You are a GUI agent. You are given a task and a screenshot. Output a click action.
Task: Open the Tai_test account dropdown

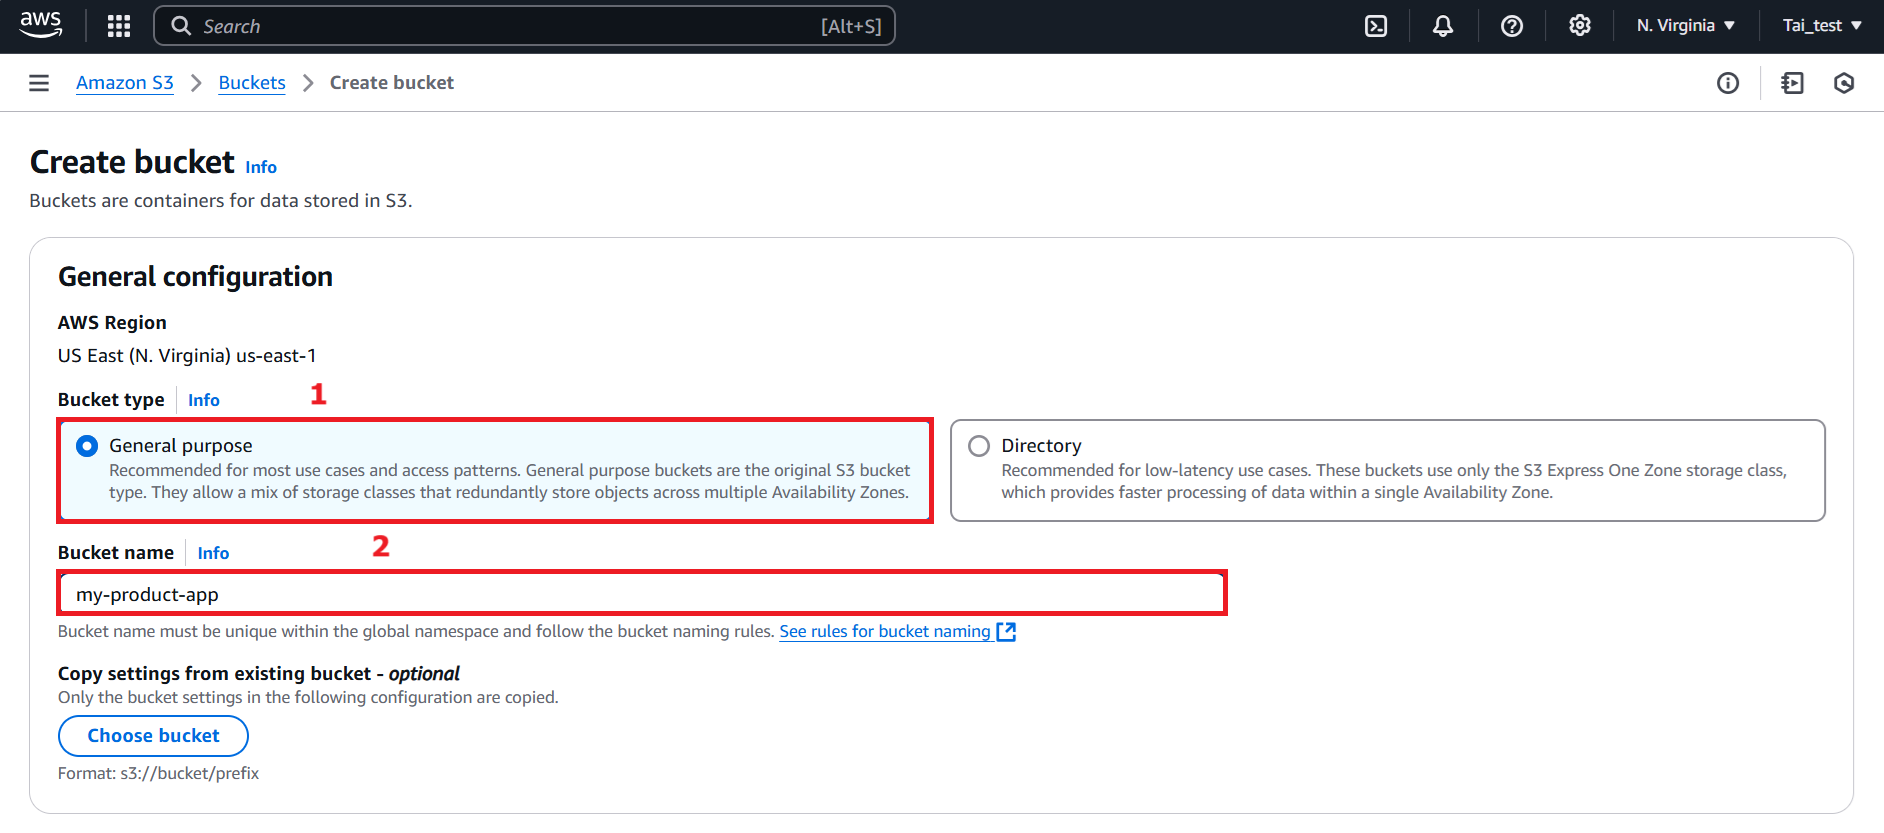1822,26
